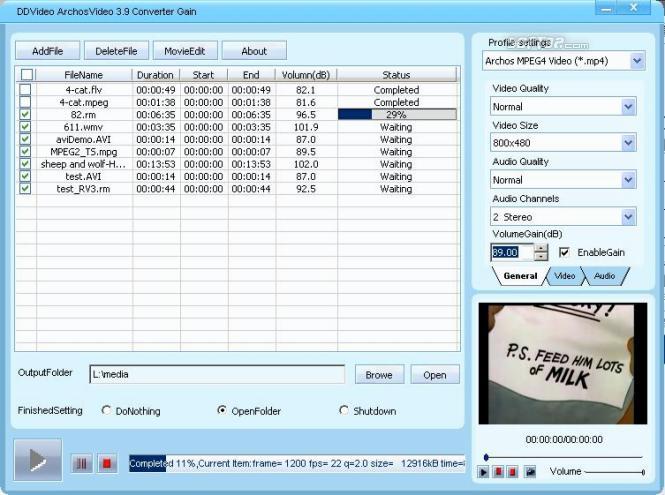Select the OpenFolder radio option
Viewport: 665px width, 495px height.
221,410
